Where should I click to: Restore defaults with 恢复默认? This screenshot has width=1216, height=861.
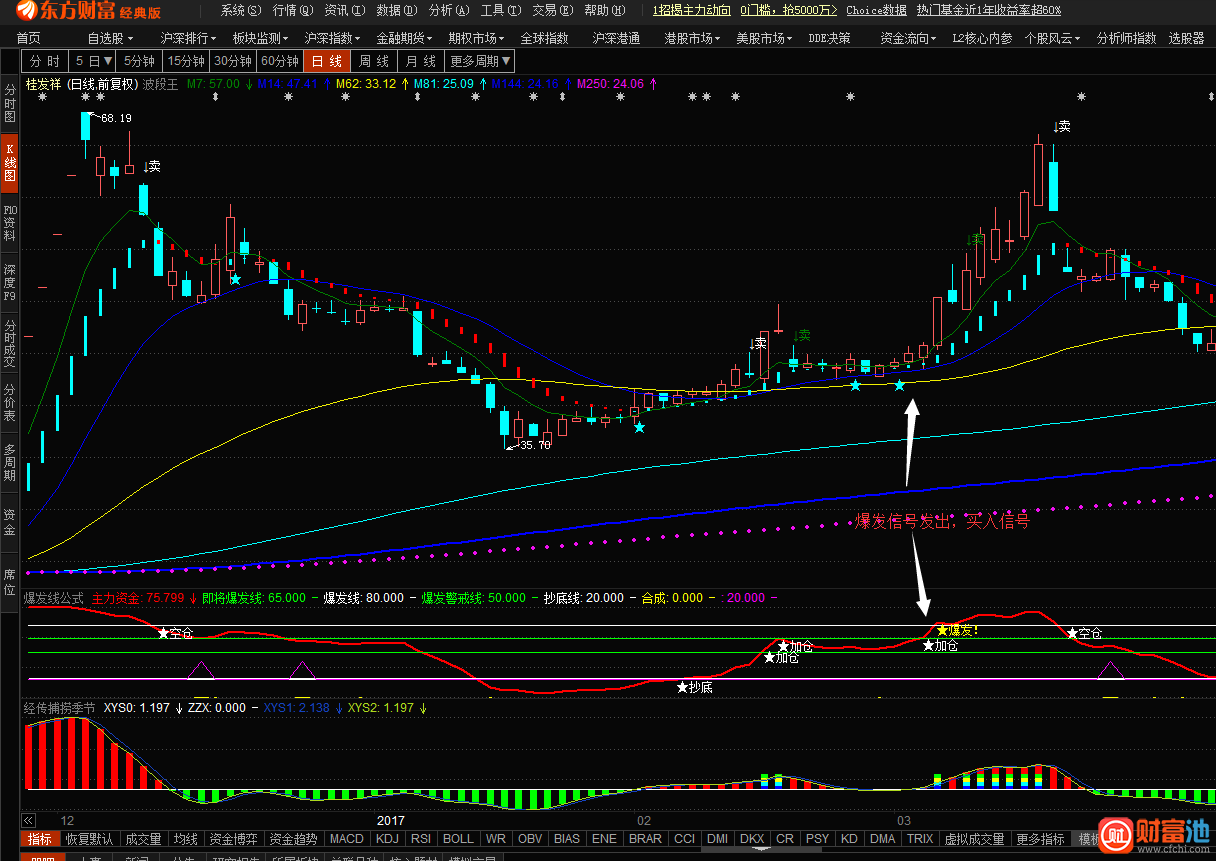click(x=89, y=839)
